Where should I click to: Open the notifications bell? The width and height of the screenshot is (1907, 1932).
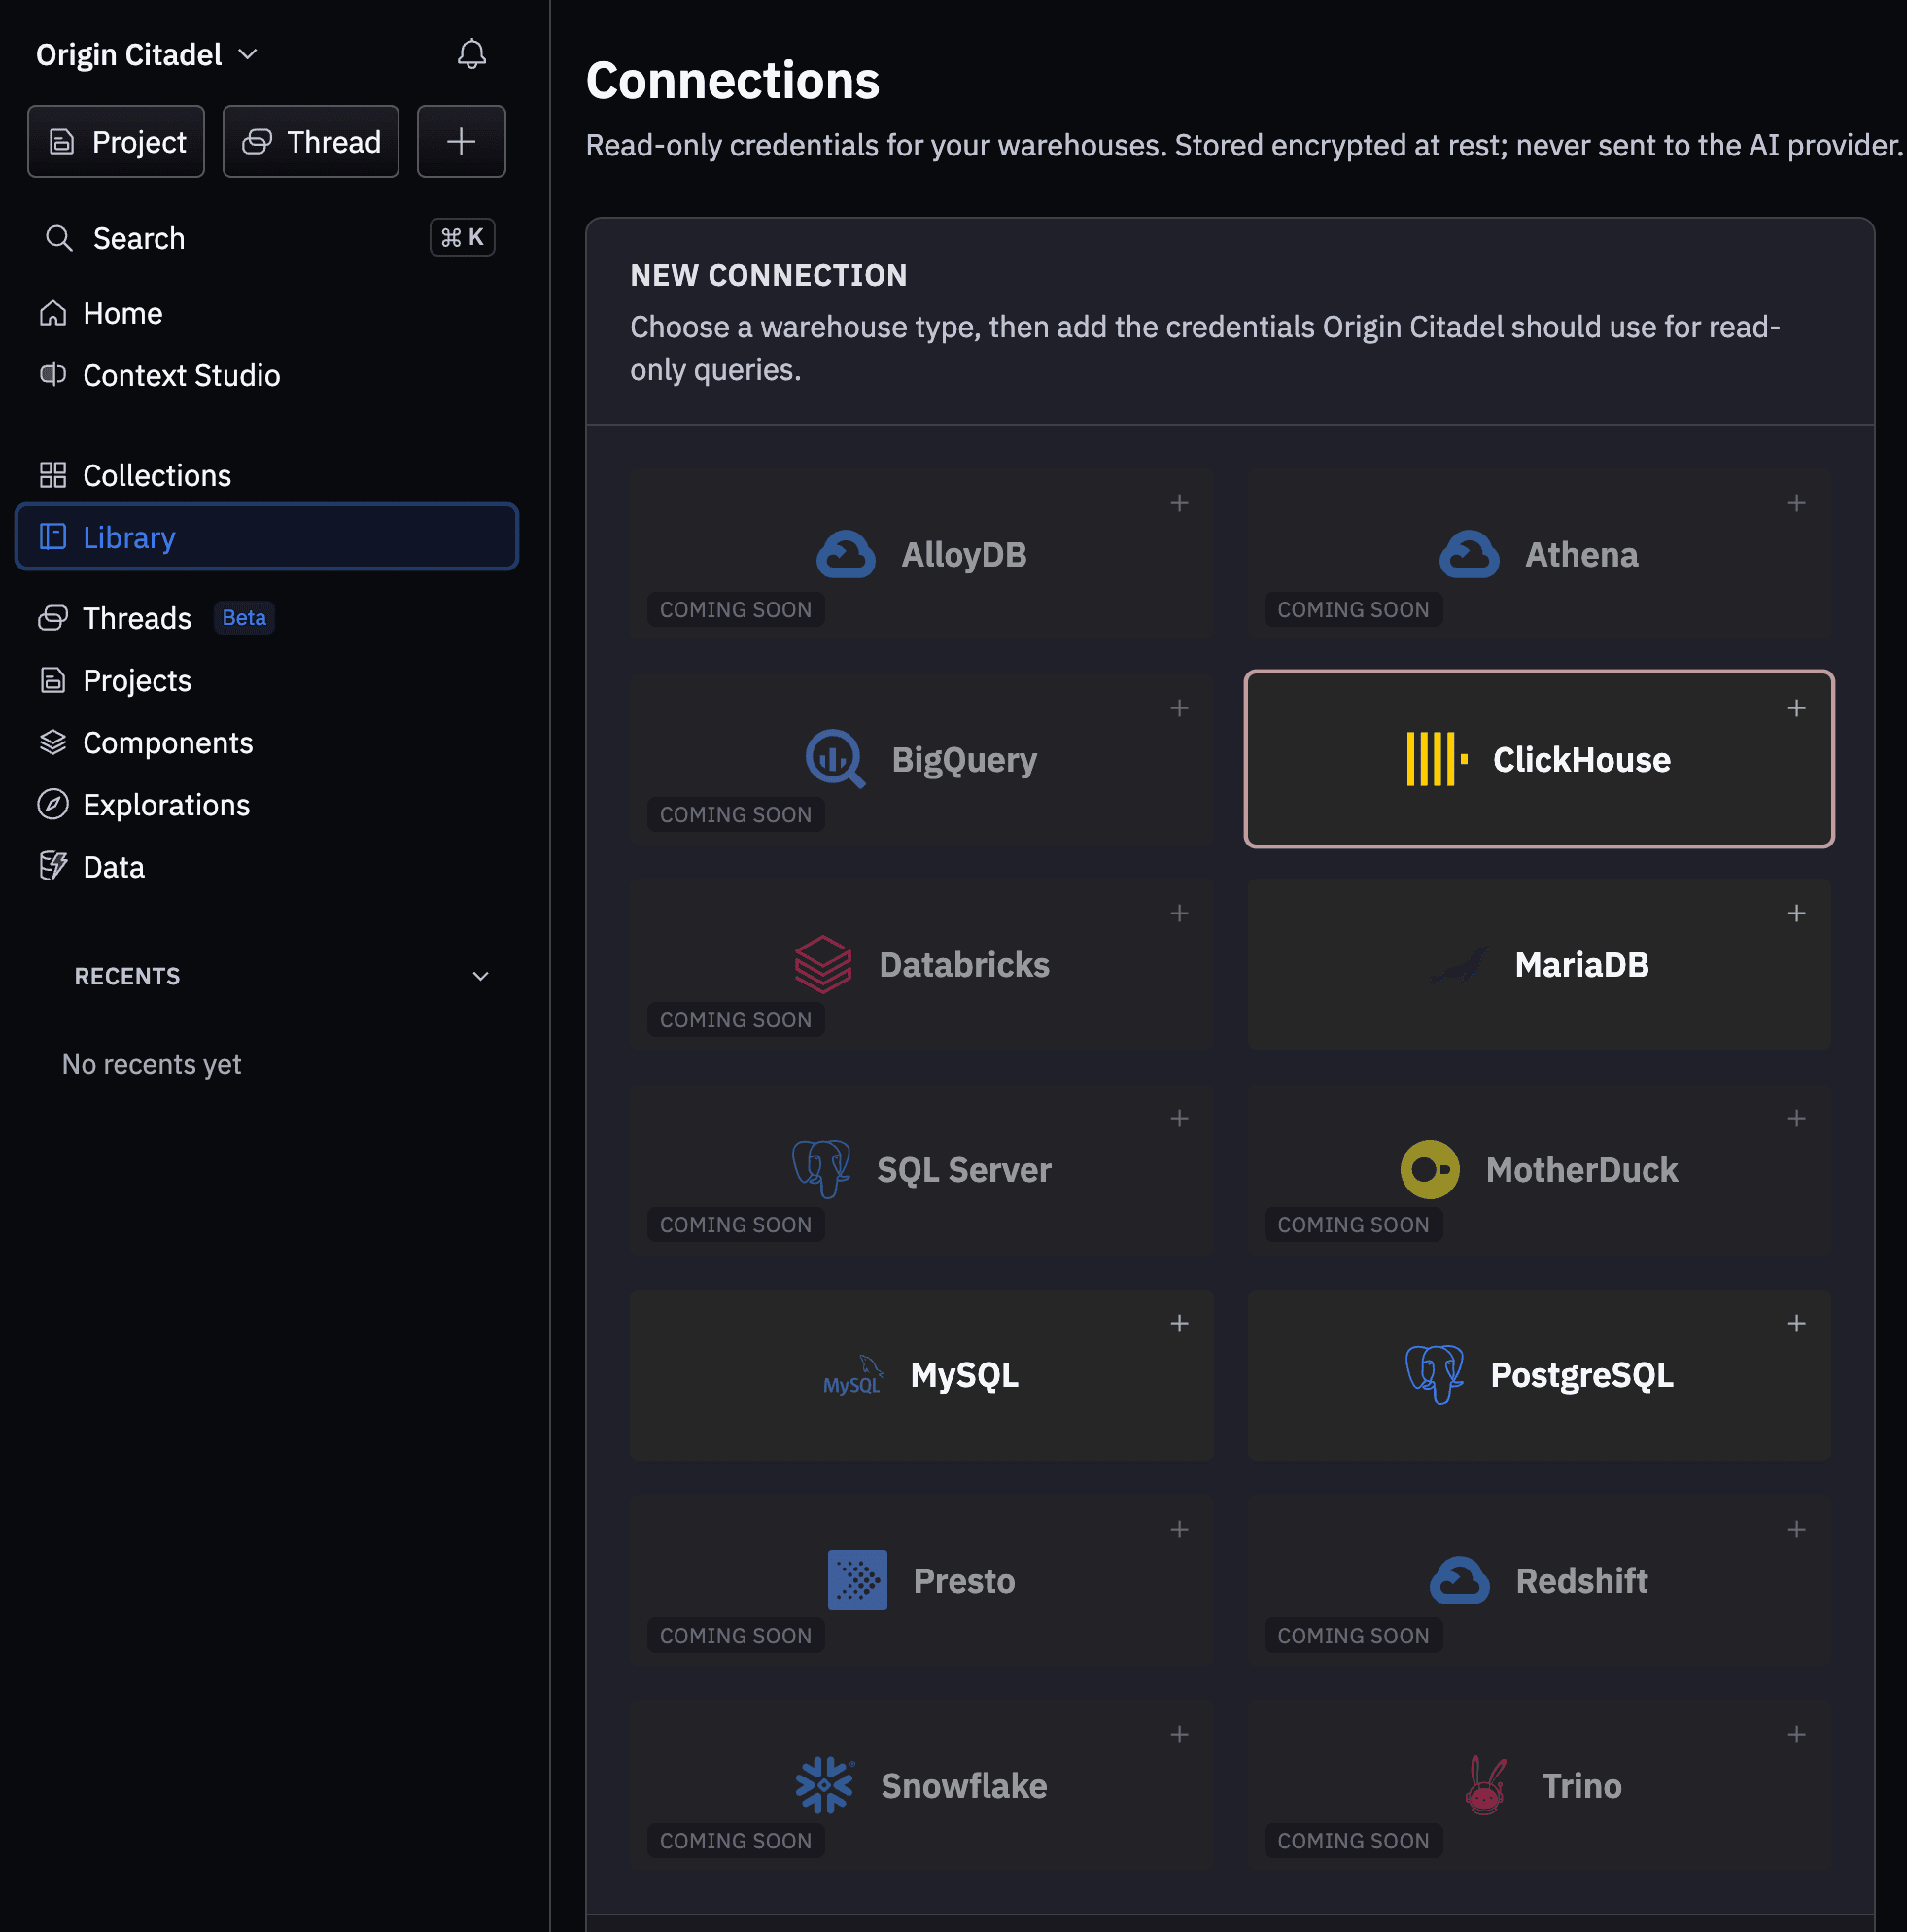tap(471, 54)
